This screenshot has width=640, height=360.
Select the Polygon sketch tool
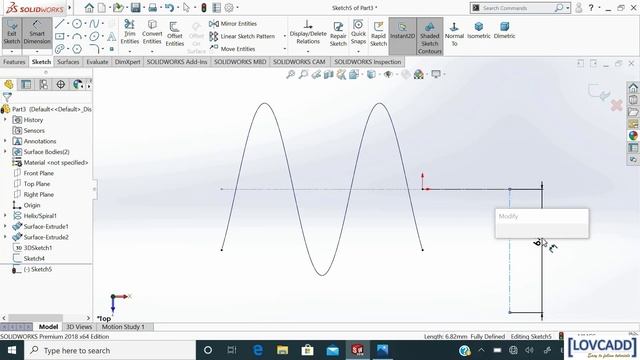point(77,49)
